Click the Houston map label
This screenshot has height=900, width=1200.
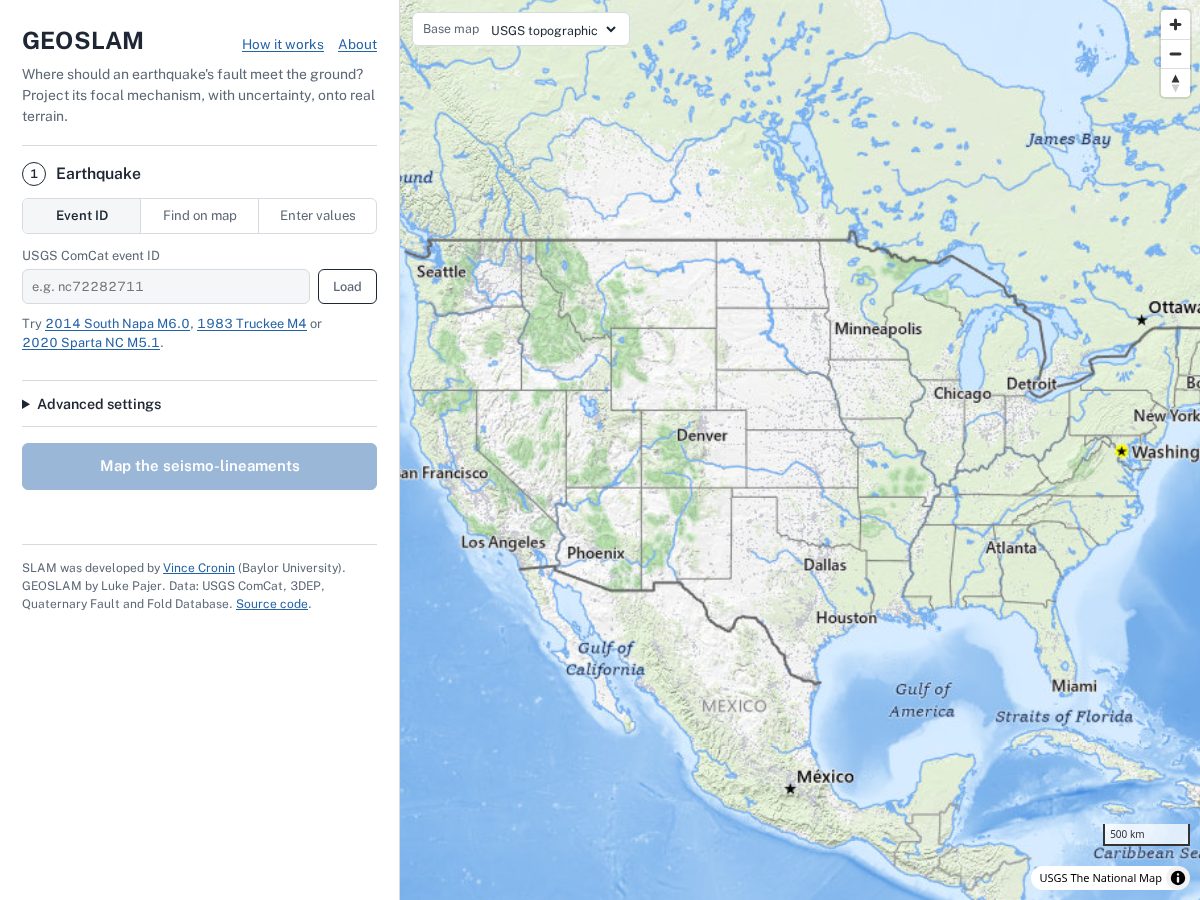(x=846, y=618)
